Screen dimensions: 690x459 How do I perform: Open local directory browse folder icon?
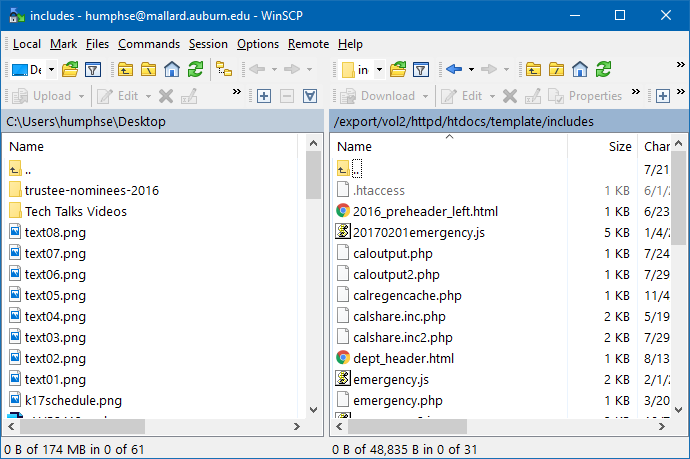70,70
